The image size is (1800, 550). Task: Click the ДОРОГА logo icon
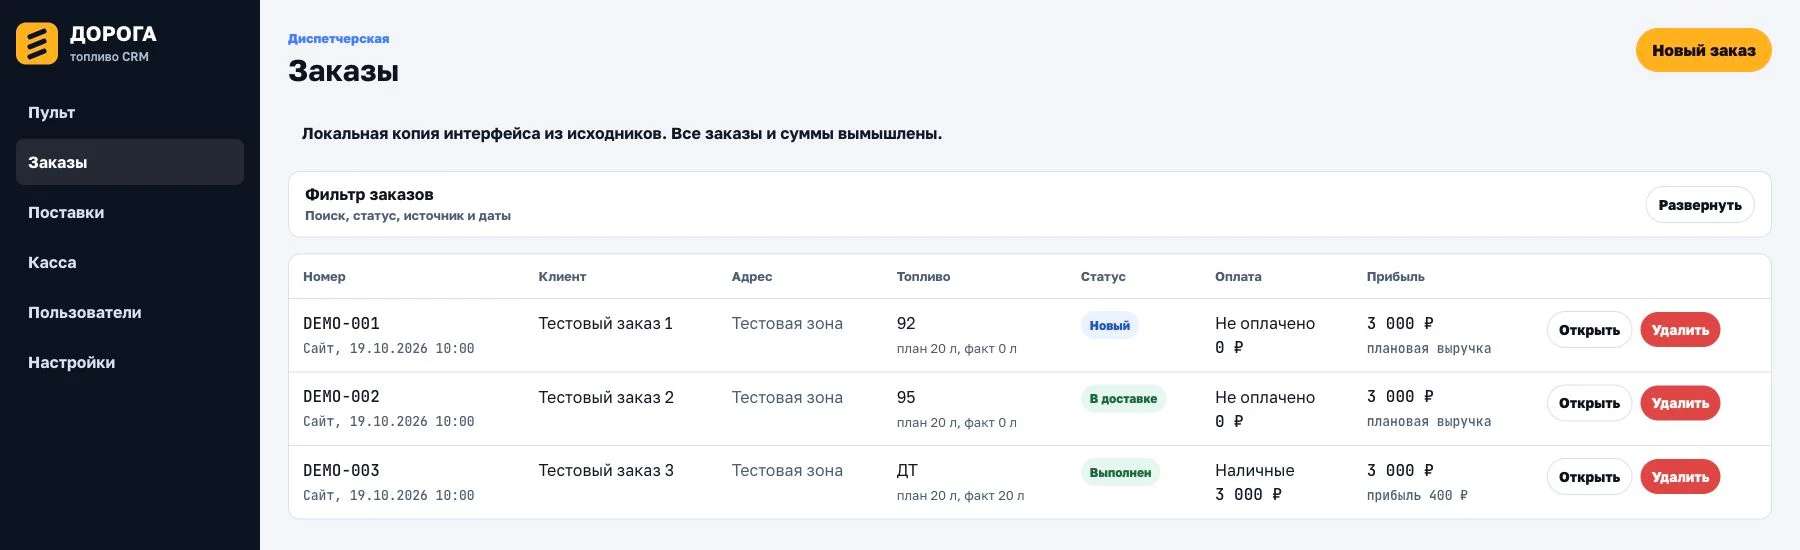tap(37, 43)
